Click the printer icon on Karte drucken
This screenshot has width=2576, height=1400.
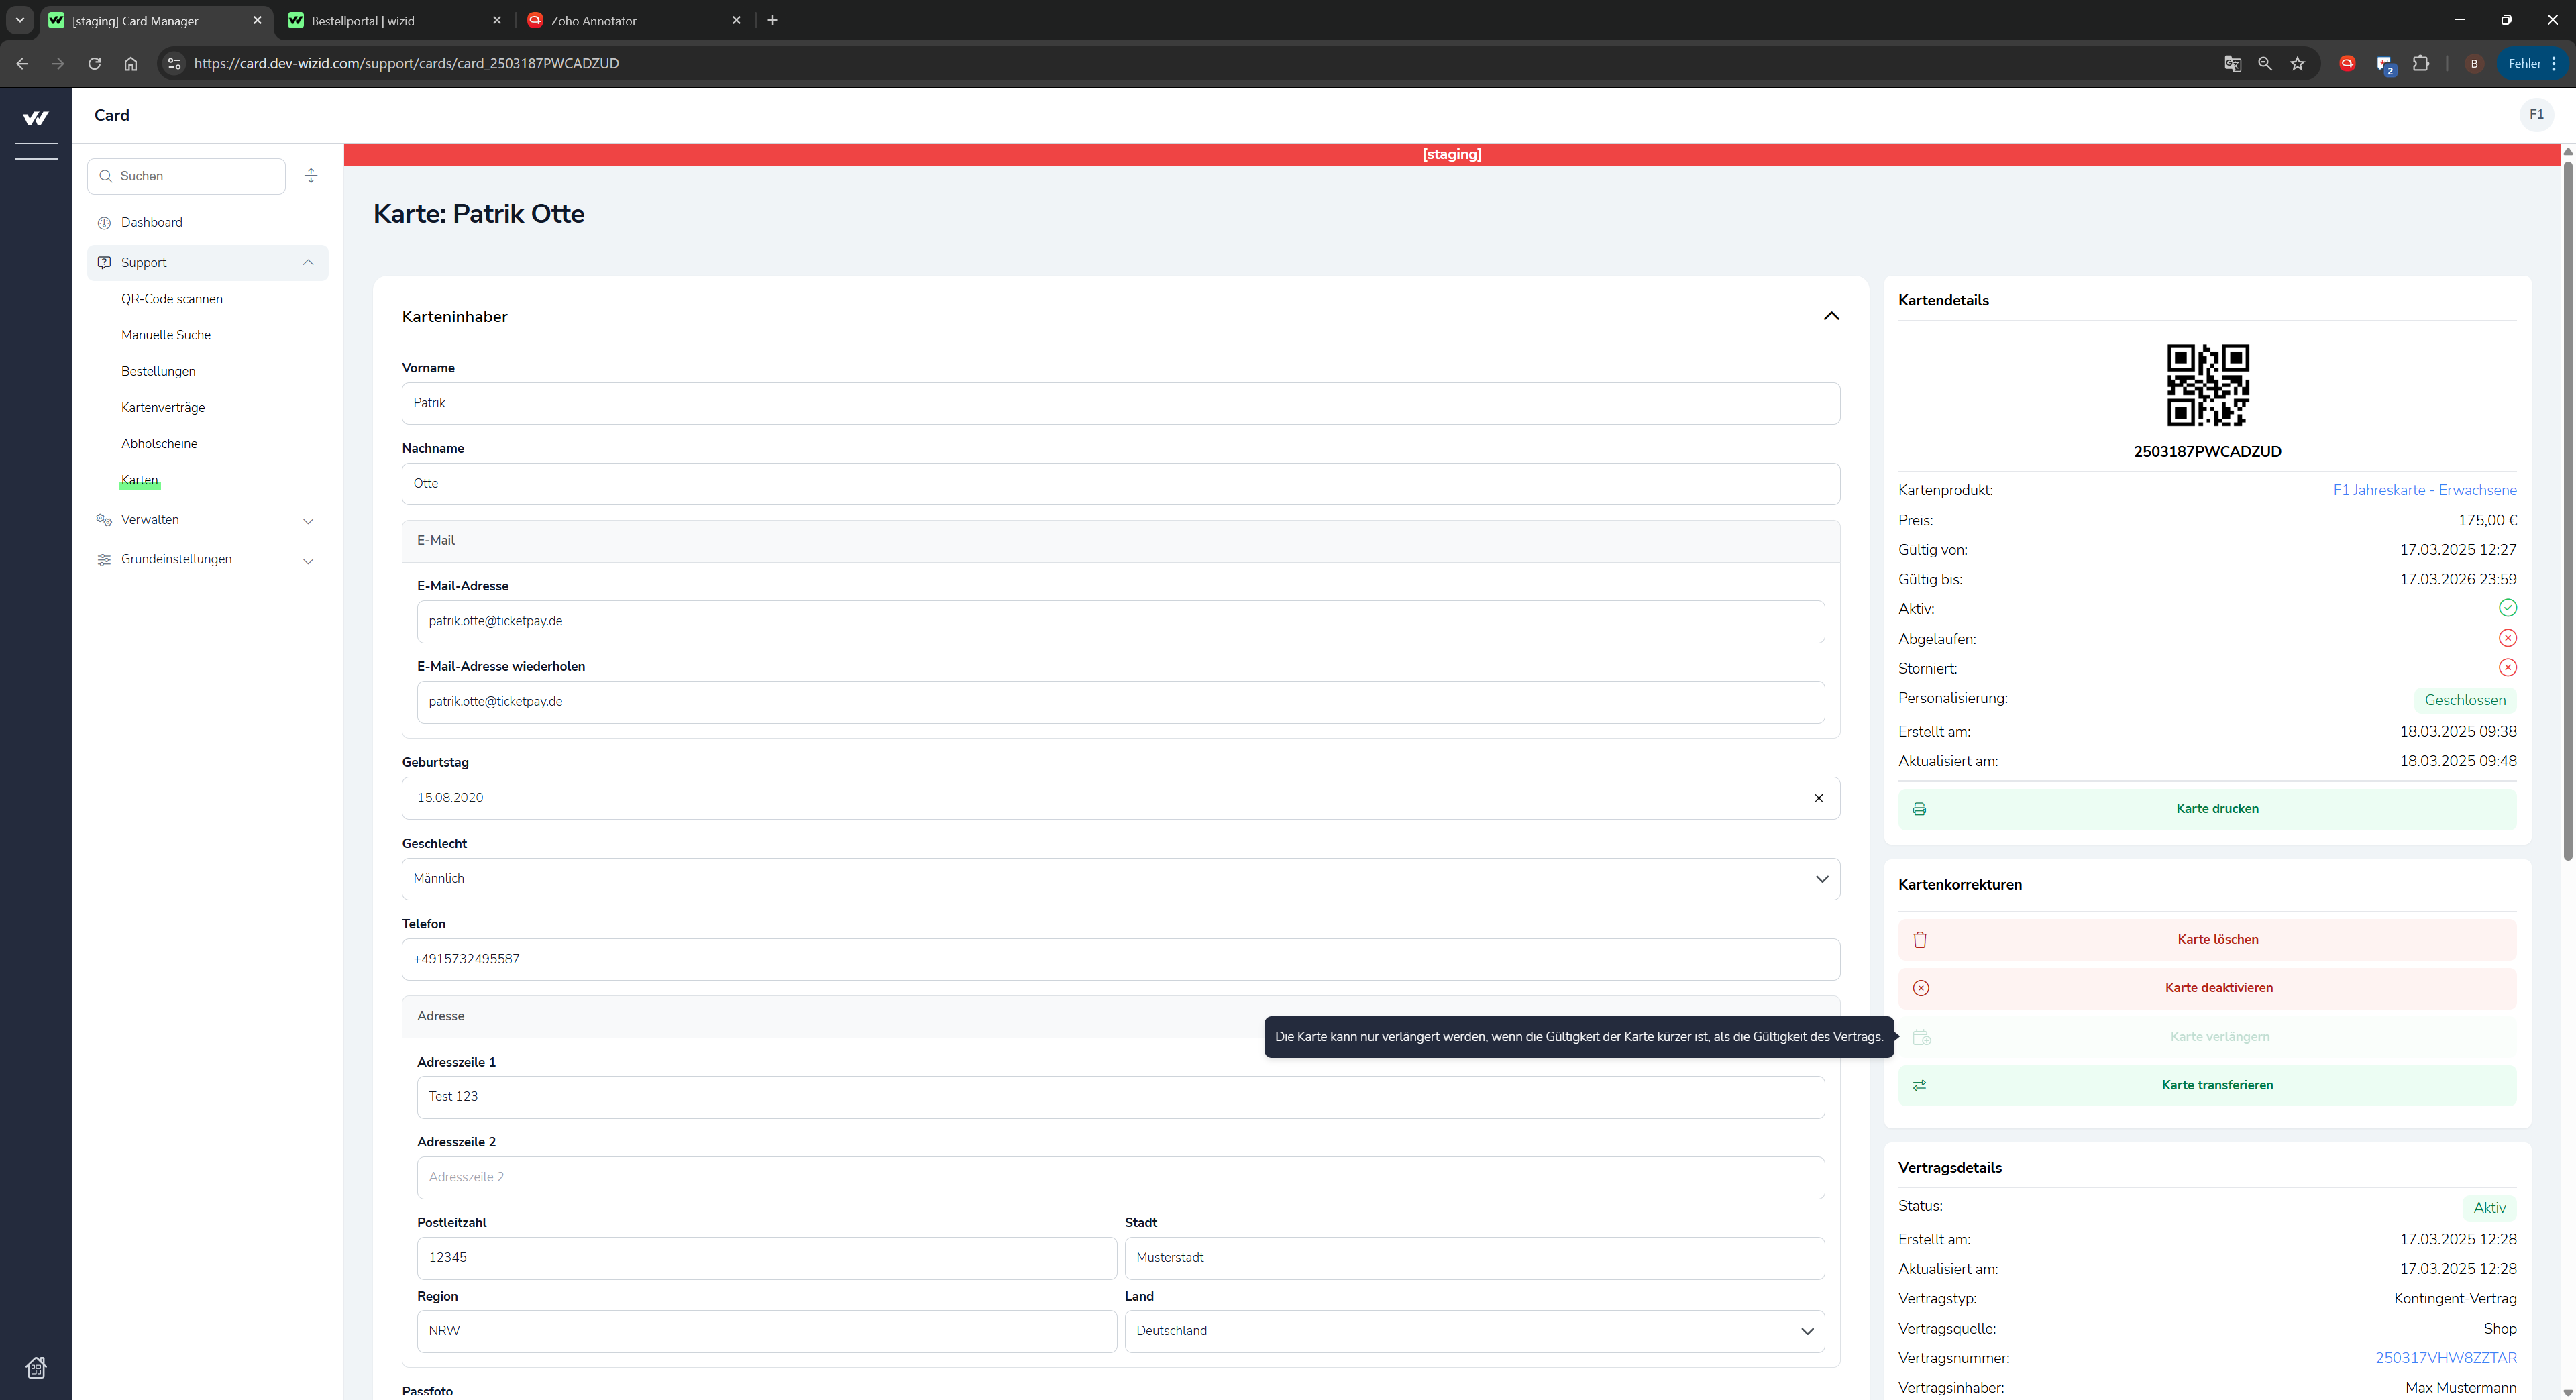(1919, 809)
